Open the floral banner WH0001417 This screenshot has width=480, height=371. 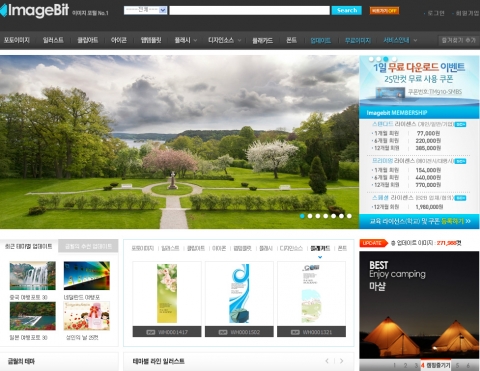click(167, 294)
